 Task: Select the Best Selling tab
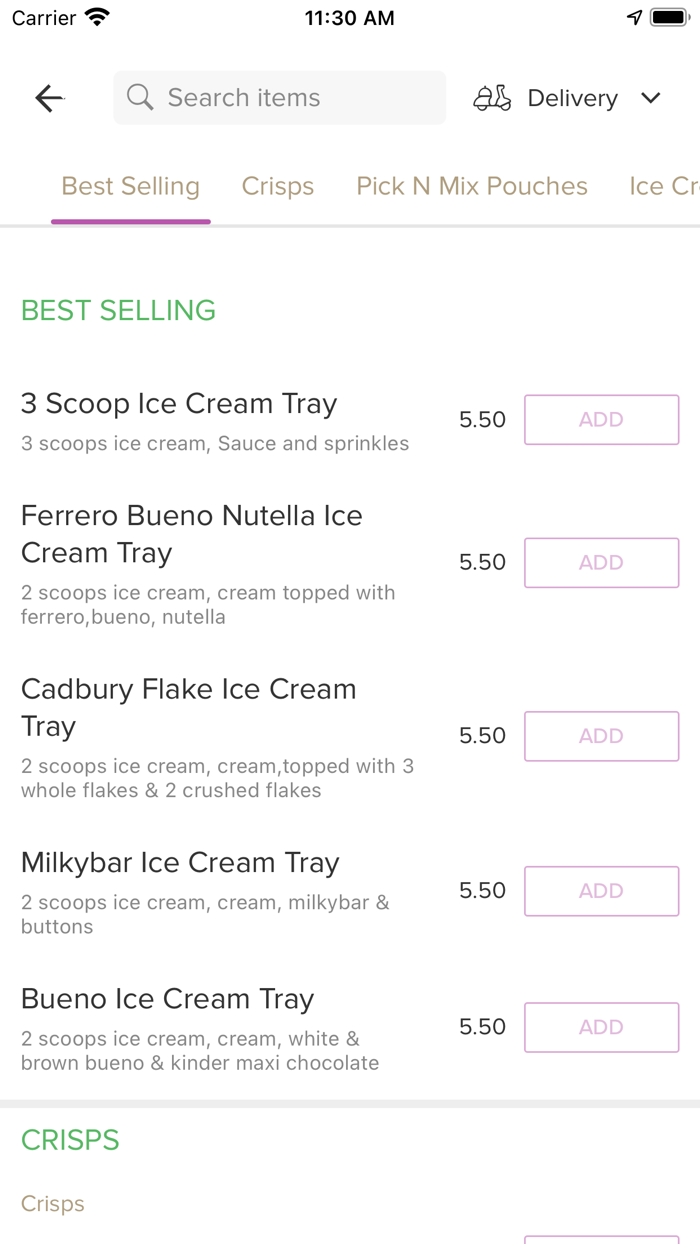tap(131, 187)
